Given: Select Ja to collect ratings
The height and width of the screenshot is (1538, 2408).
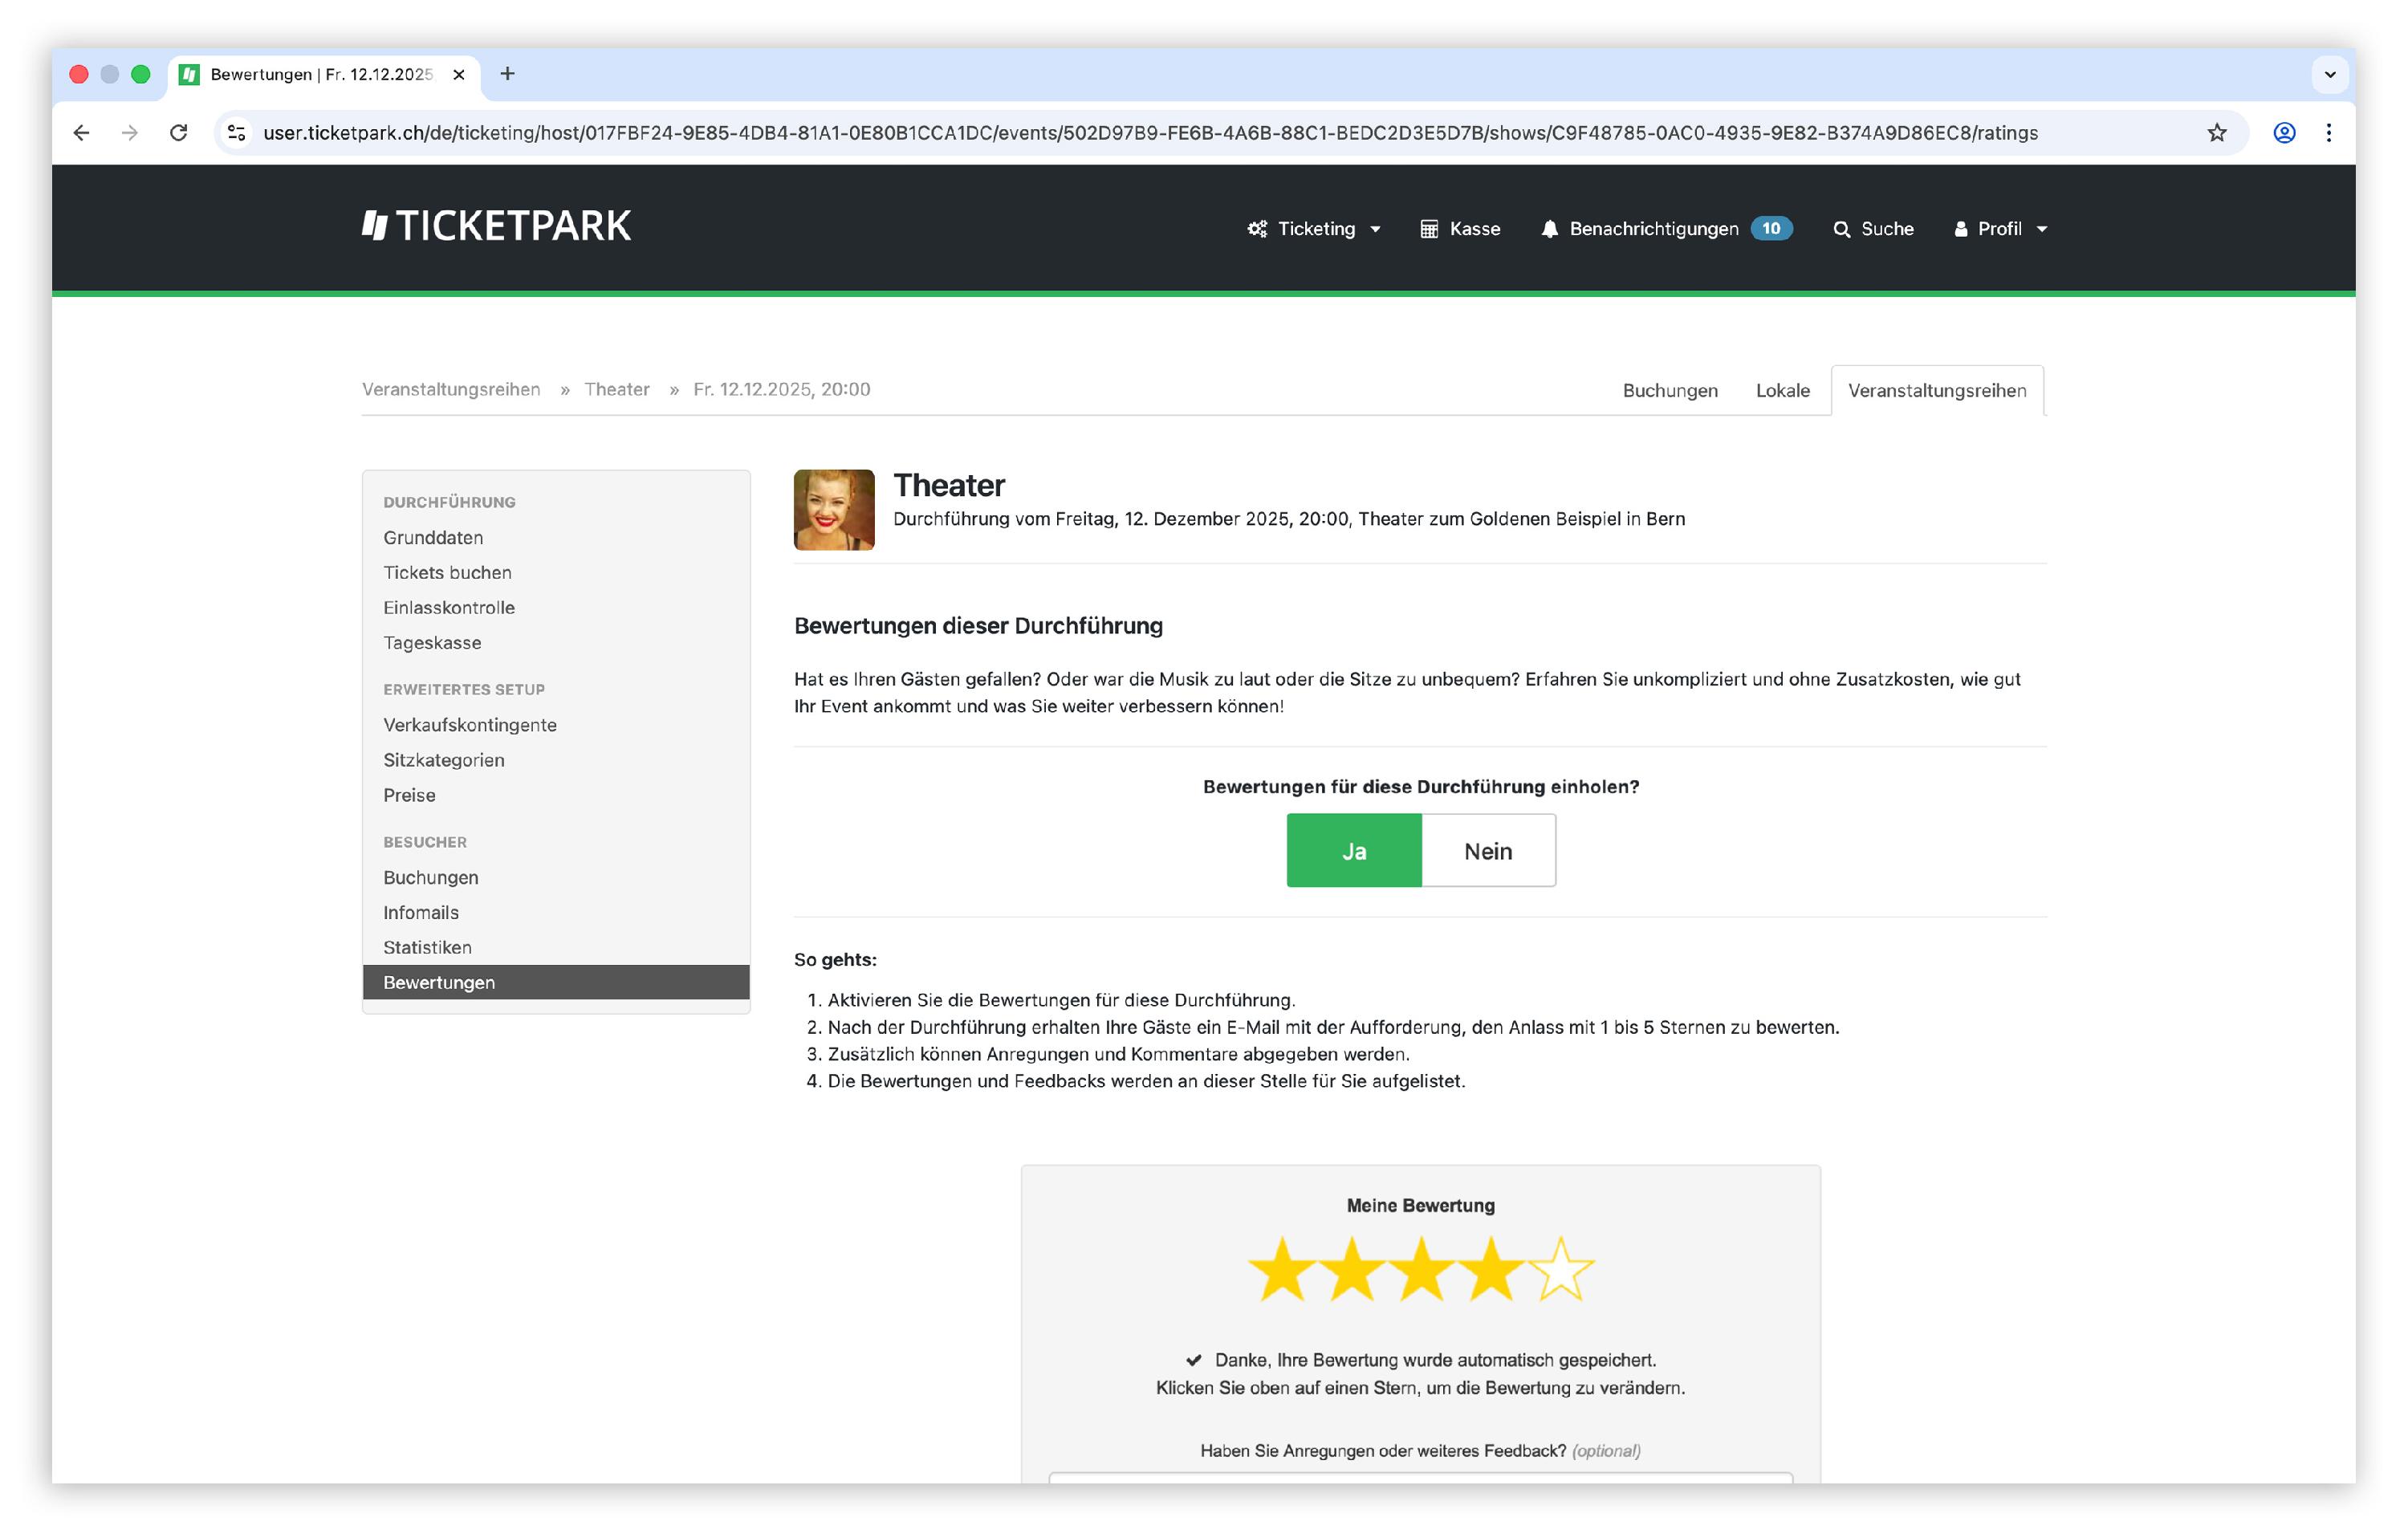Looking at the screenshot, I should pyautogui.click(x=1353, y=851).
